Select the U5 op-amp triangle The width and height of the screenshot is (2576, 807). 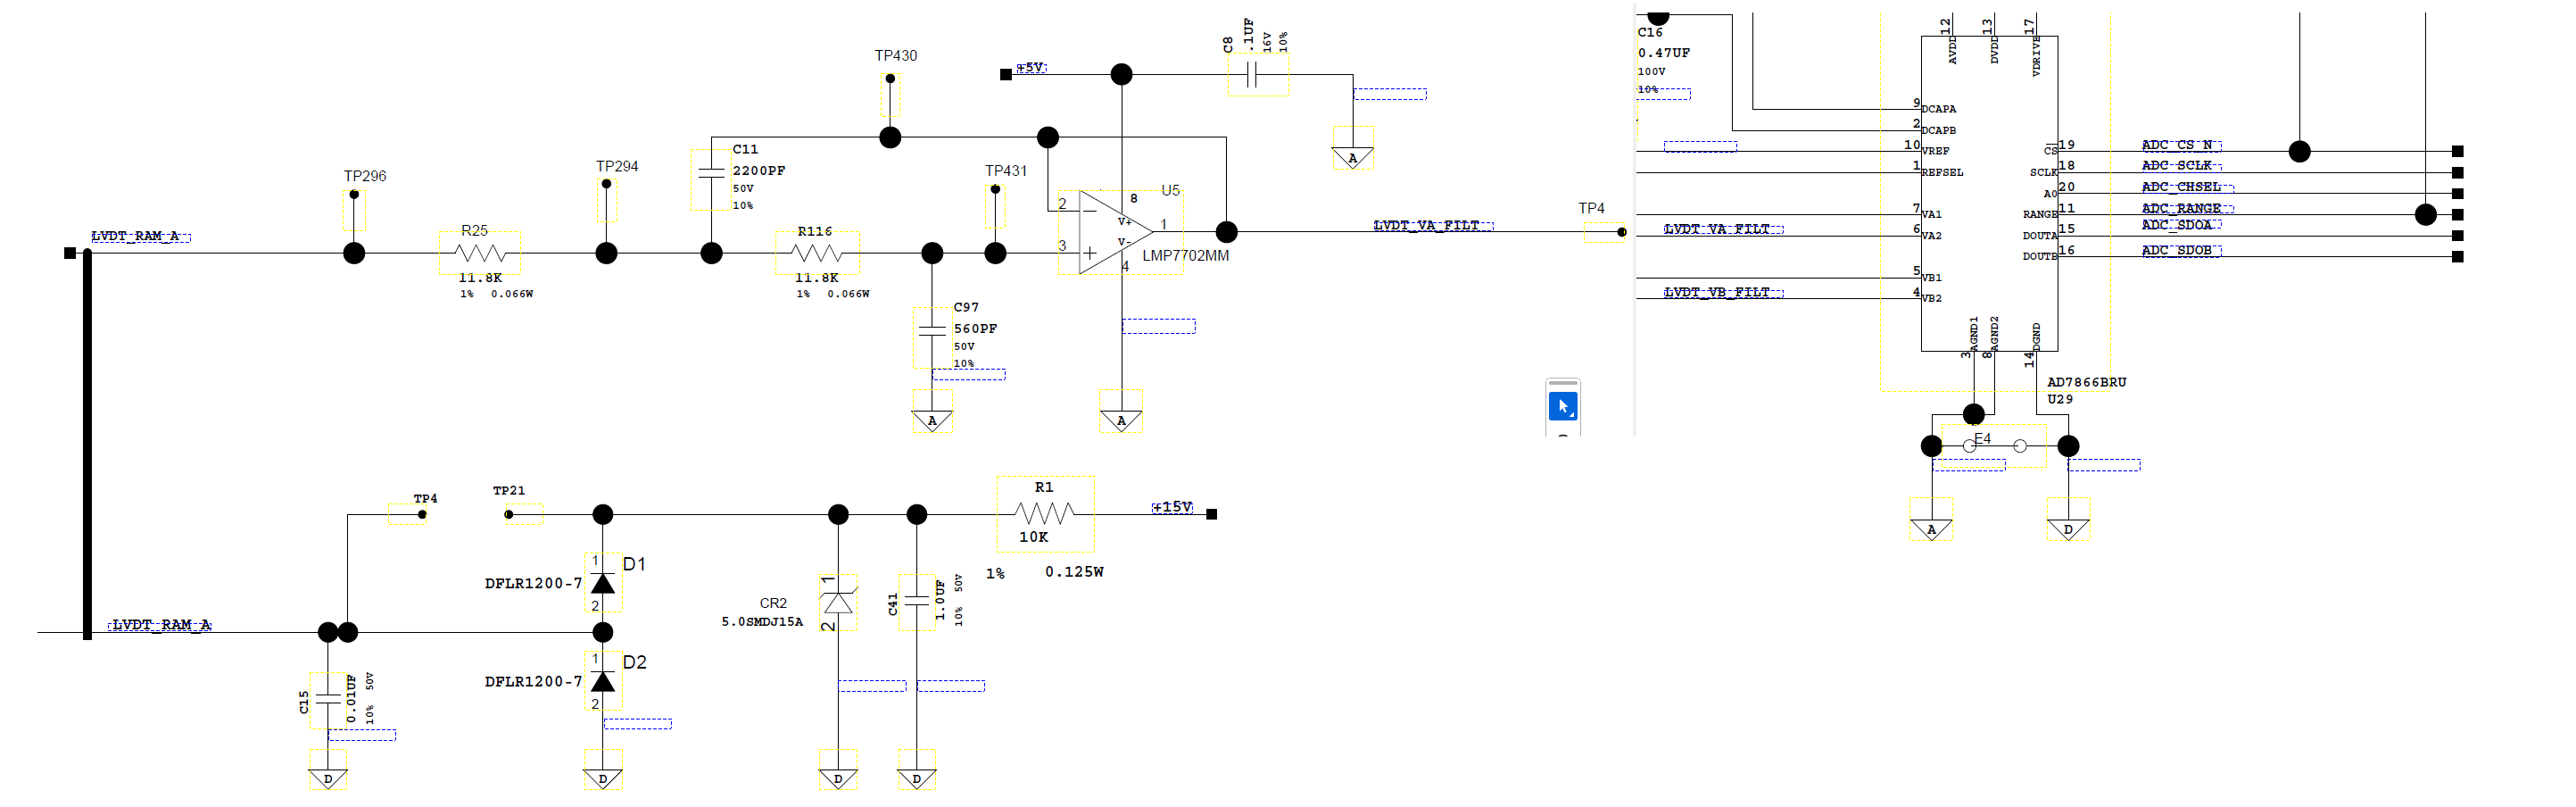click(1115, 231)
